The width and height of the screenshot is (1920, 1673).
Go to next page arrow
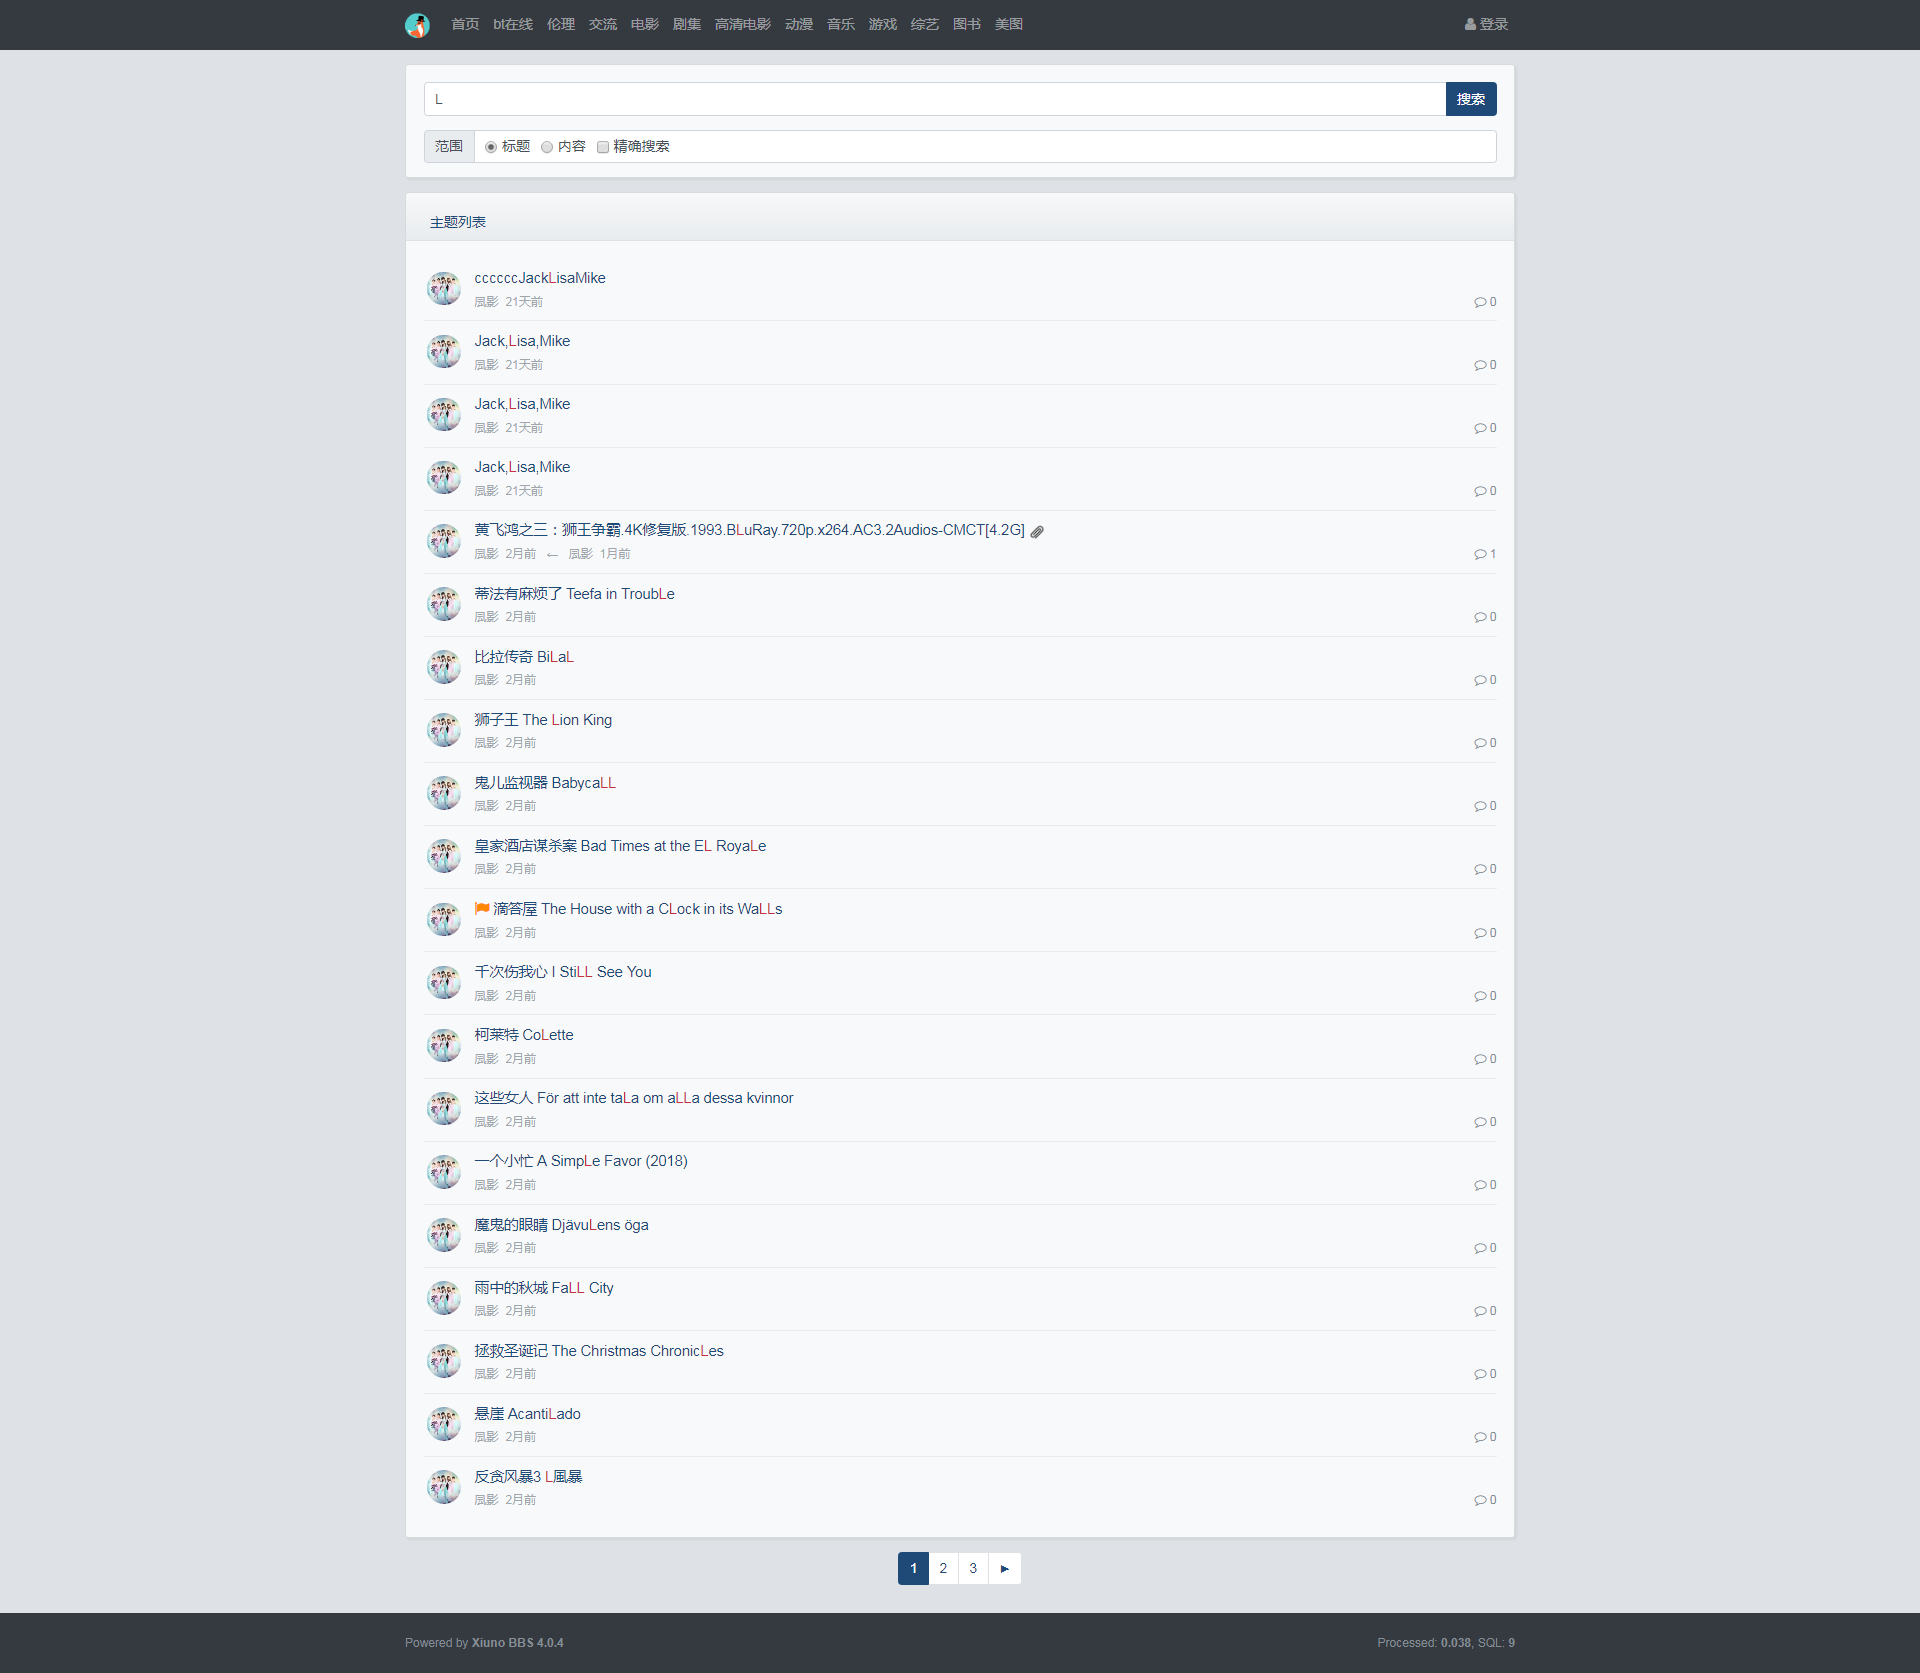(x=1004, y=1568)
